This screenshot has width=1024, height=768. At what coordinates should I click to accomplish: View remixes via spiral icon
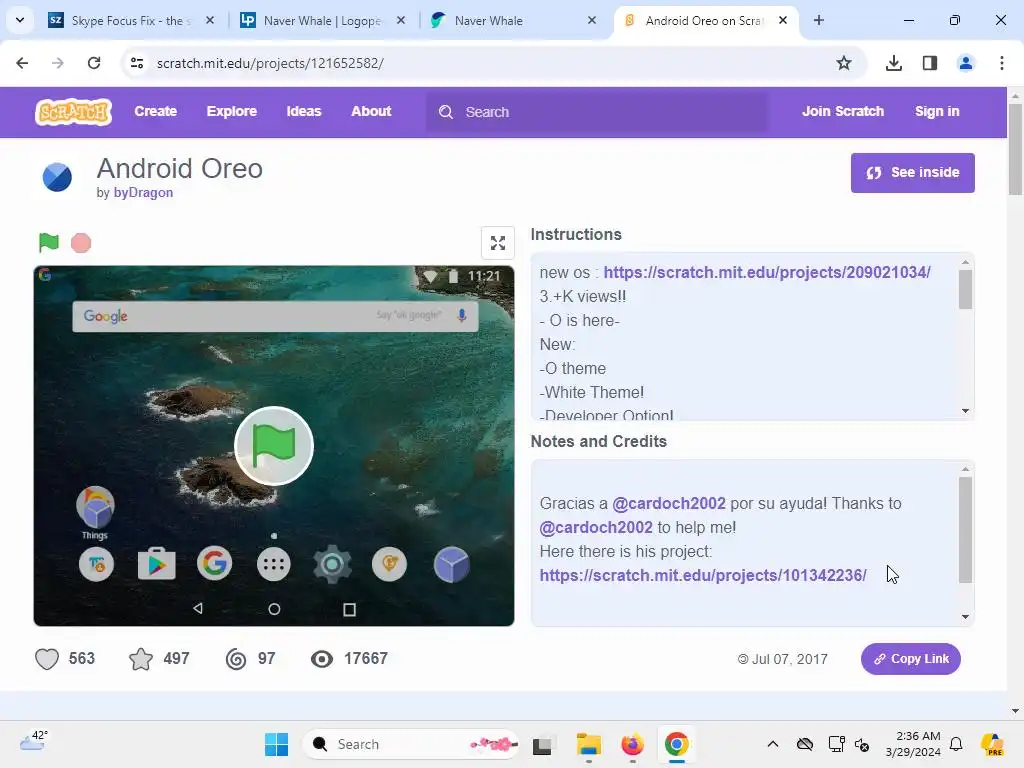(x=236, y=659)
